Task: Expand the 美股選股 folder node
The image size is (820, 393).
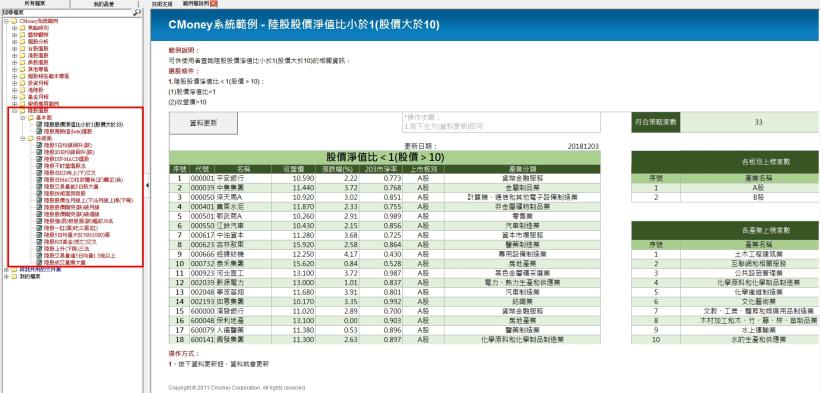Action: pyautogui.click(x=14, y=62)
